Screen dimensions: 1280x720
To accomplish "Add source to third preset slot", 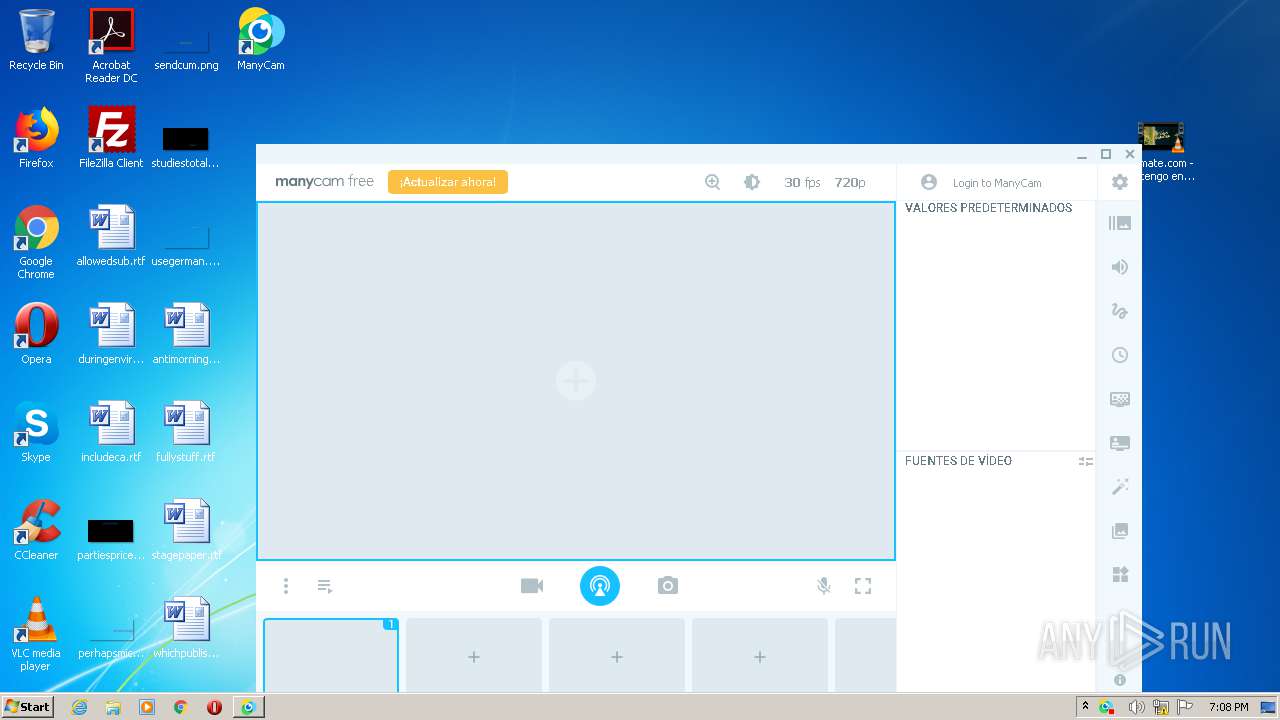I will tap(617, 655).
